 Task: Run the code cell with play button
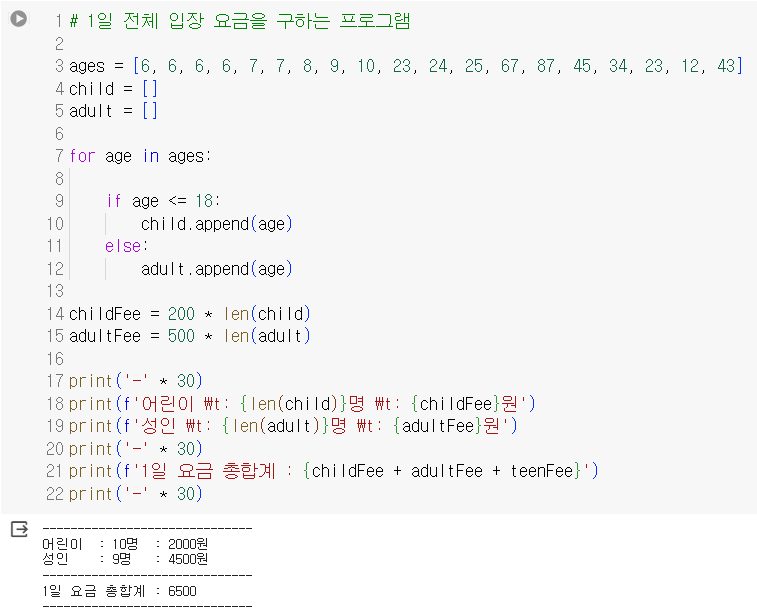pyautogui.click(x=19, y=19)
